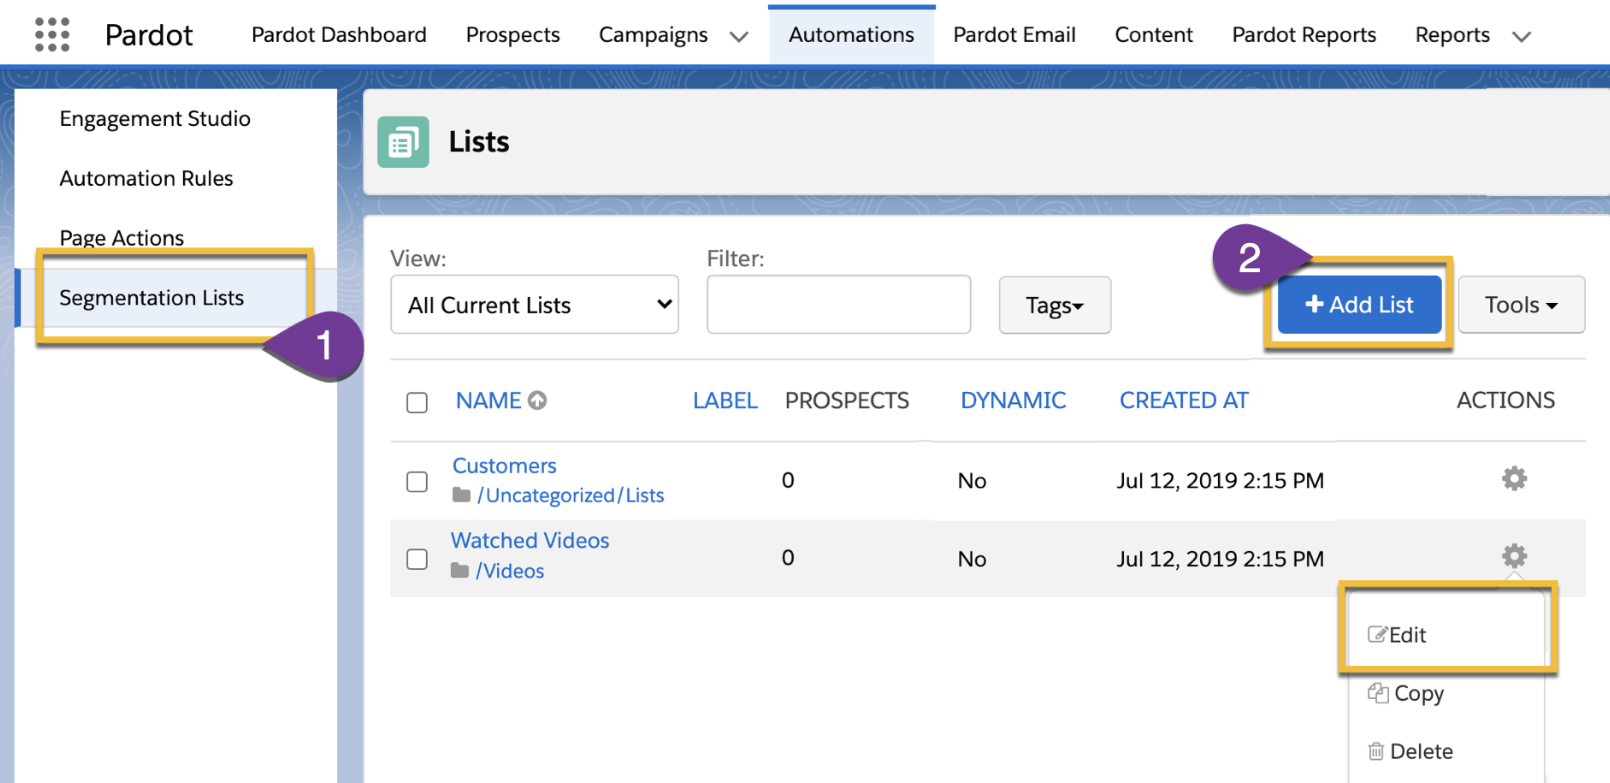The height and width of the screenshot is (783, 1610).
Task: Click Watched Videos created date Jul 12, 2019
Action: (1220, 559)
